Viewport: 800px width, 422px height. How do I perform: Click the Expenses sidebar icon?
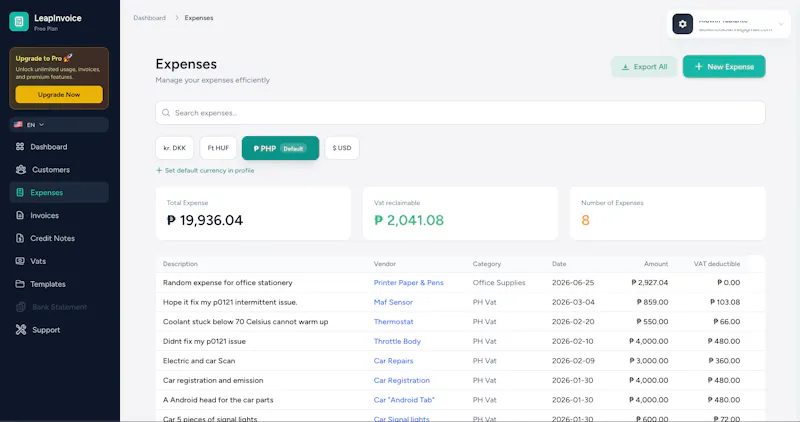point(20,192)
